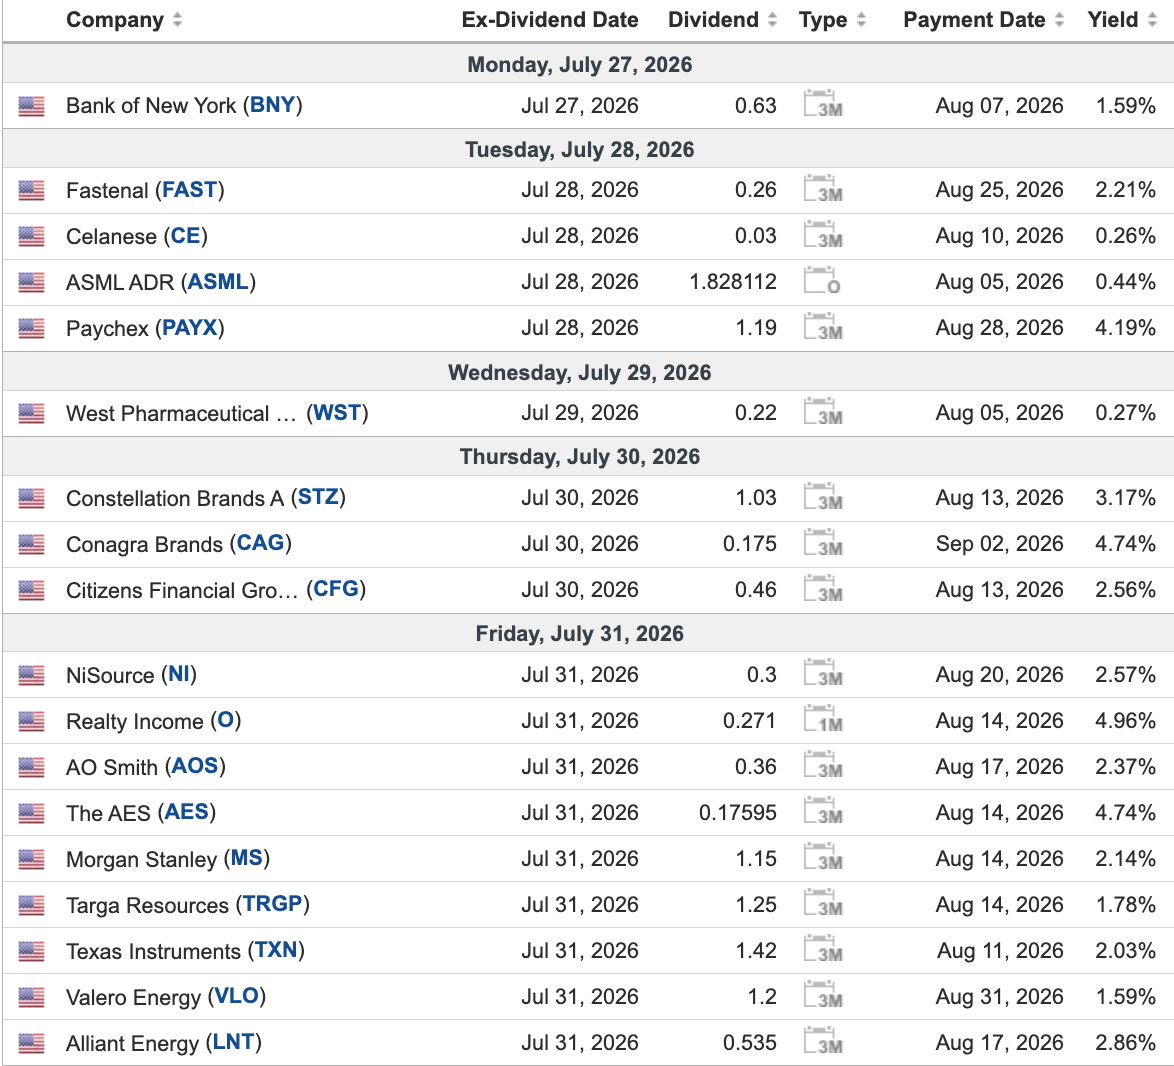Click the flag icon beside Texas Instruments
Image resolution: width=1174 pixels, height=1066 pixels.
point(31,951)
